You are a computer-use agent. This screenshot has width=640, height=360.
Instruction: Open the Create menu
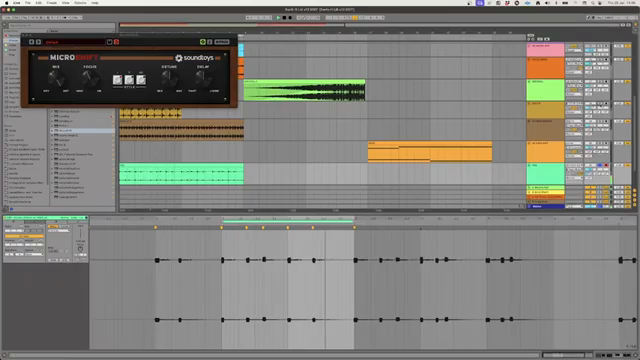52,3
